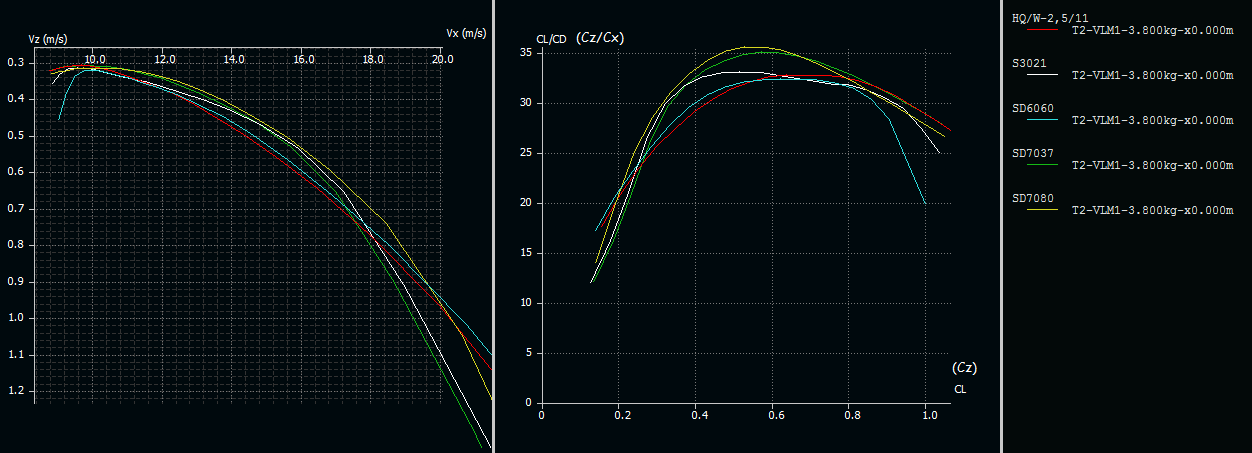Click the green SD7037 legend line
1252x453 pixels.
pyautogui.click(x=1040, y=166)
